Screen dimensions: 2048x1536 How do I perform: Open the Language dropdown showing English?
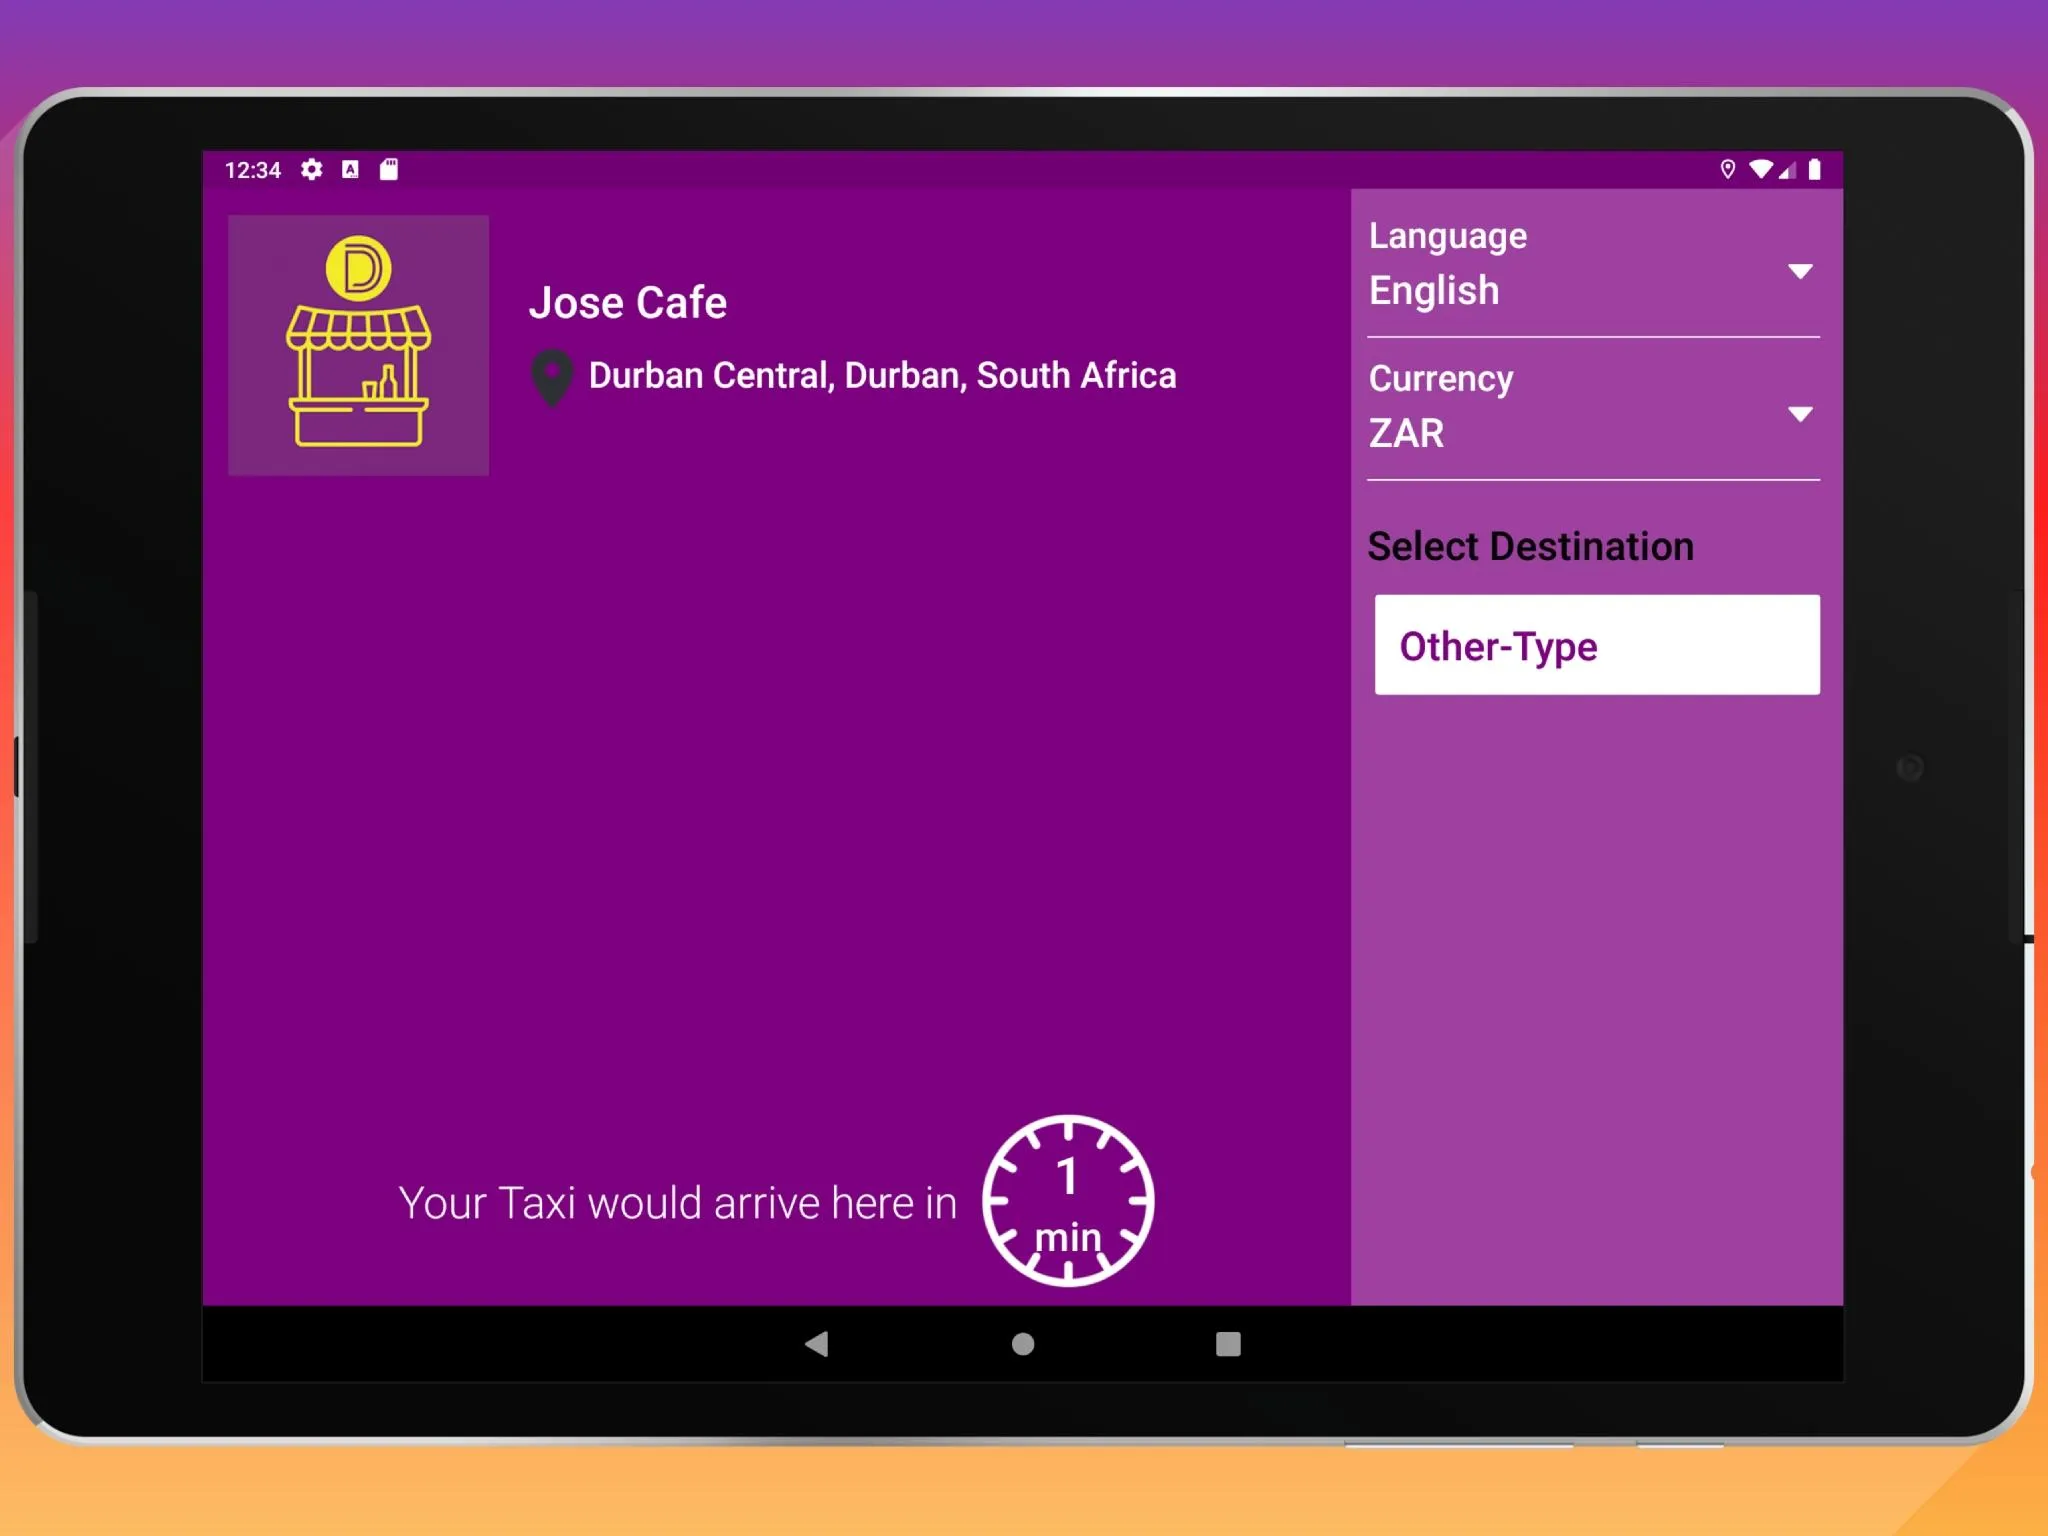click(x=1593, y=265)
